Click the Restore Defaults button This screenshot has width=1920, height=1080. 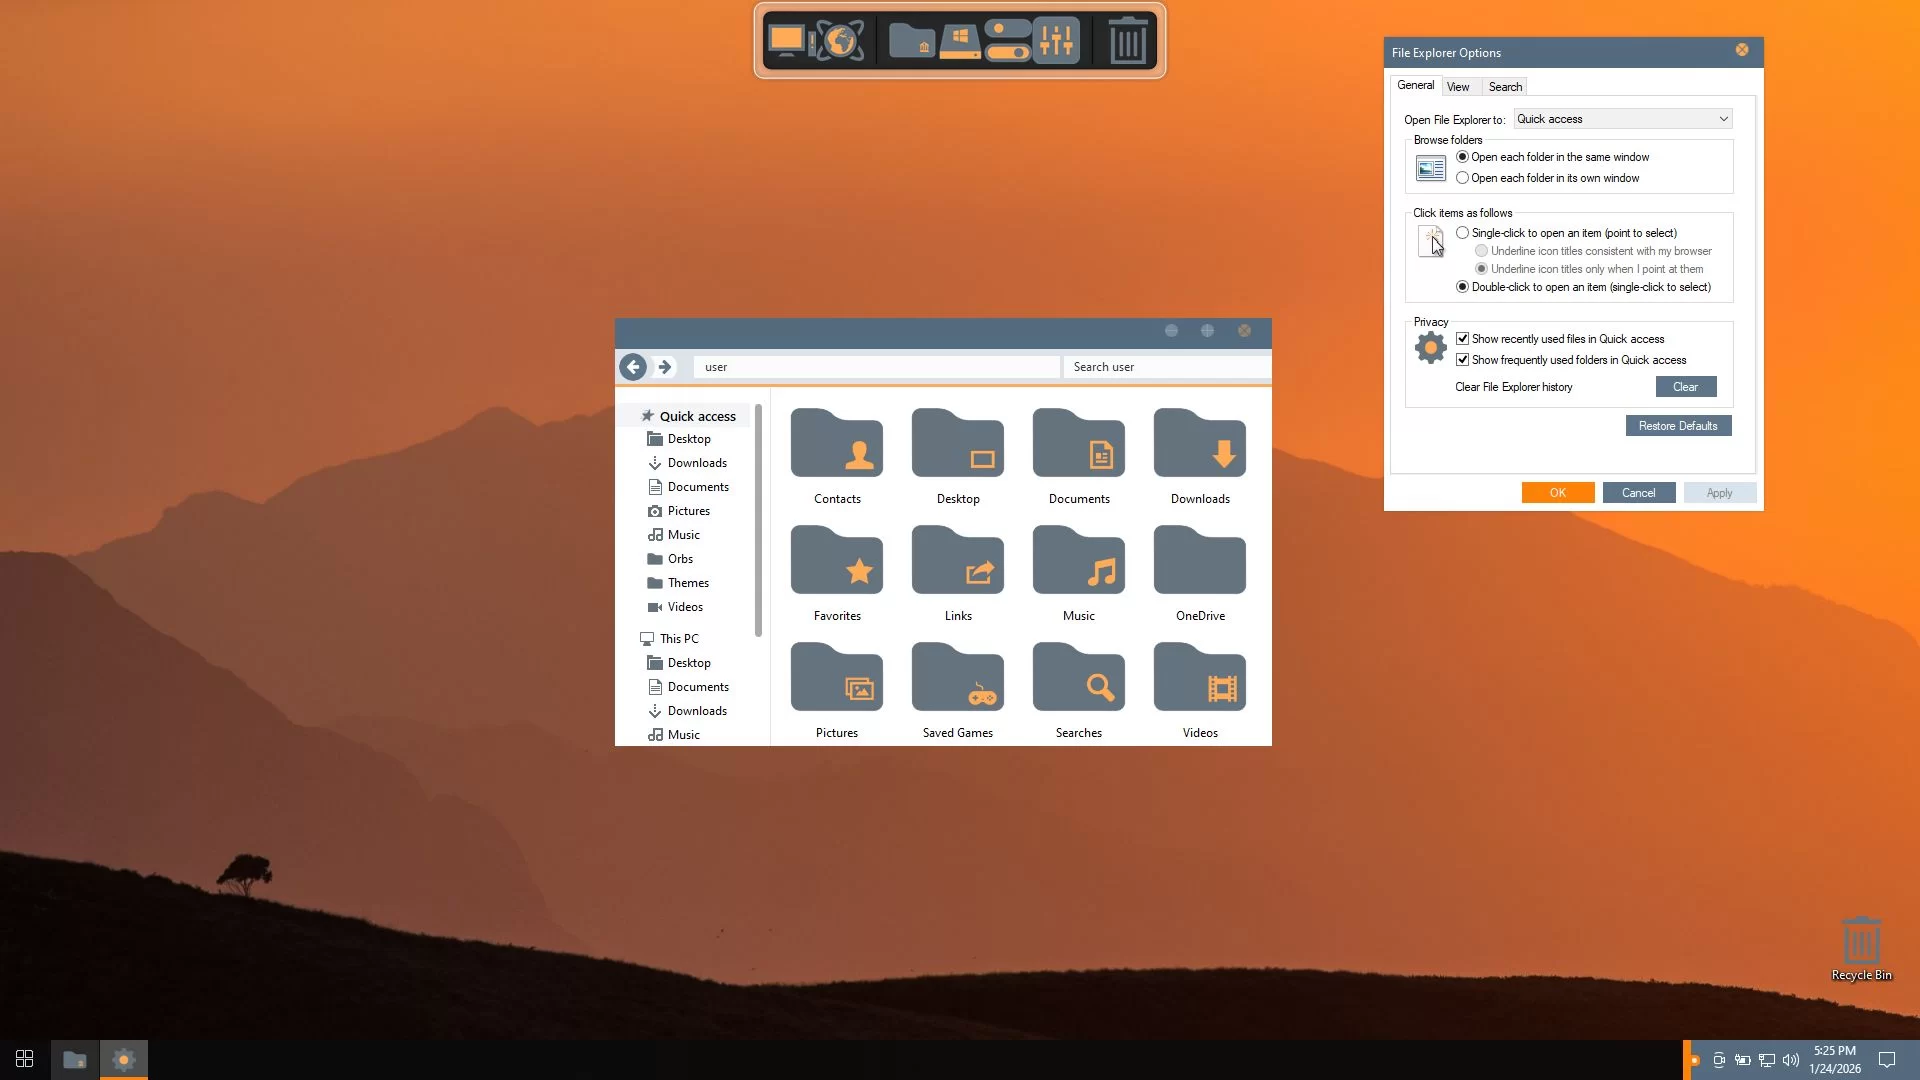(x=1678, y=426)
